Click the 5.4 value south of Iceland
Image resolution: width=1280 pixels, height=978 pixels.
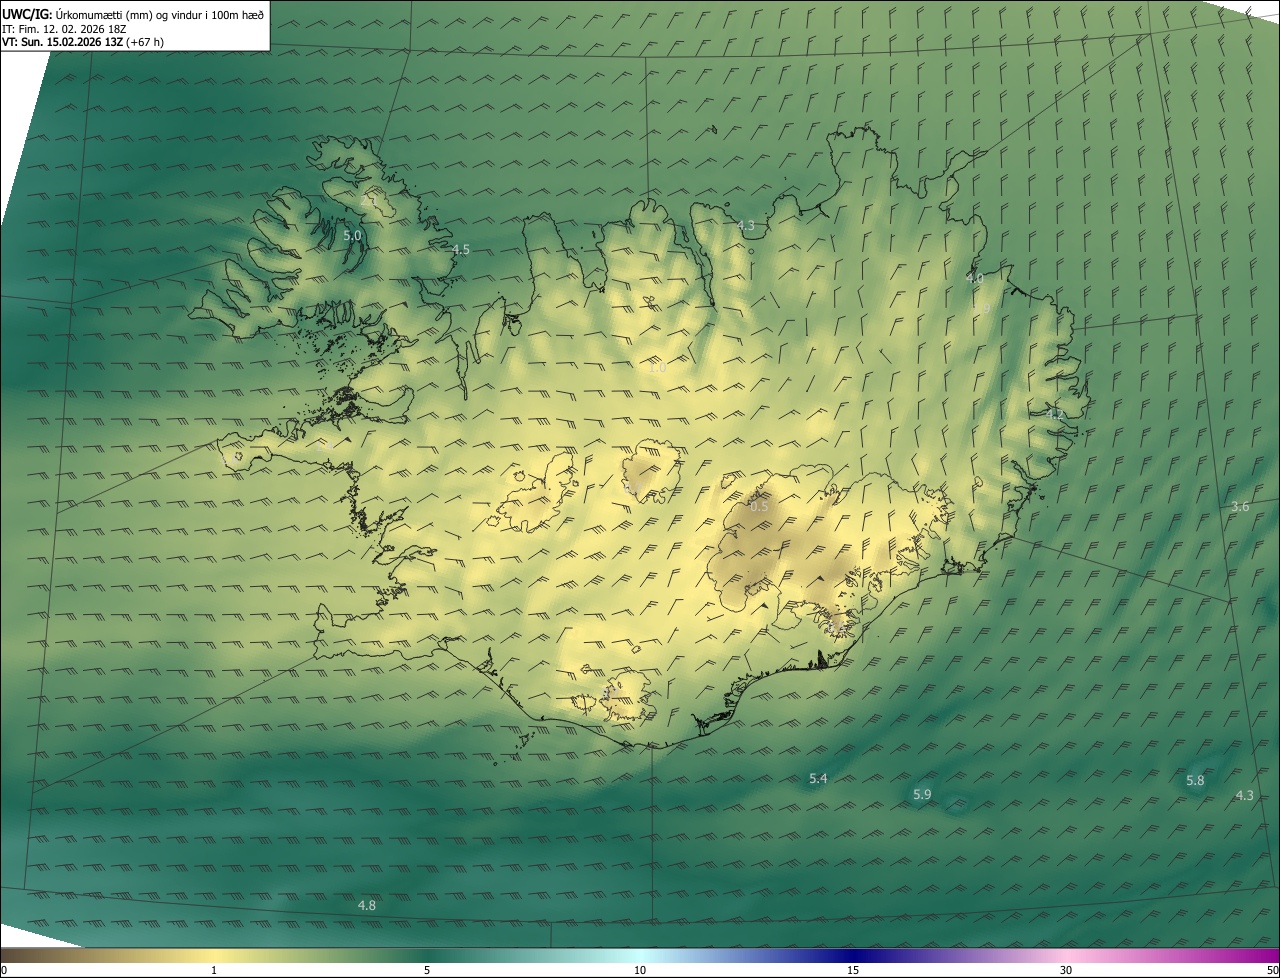(818, 779)
